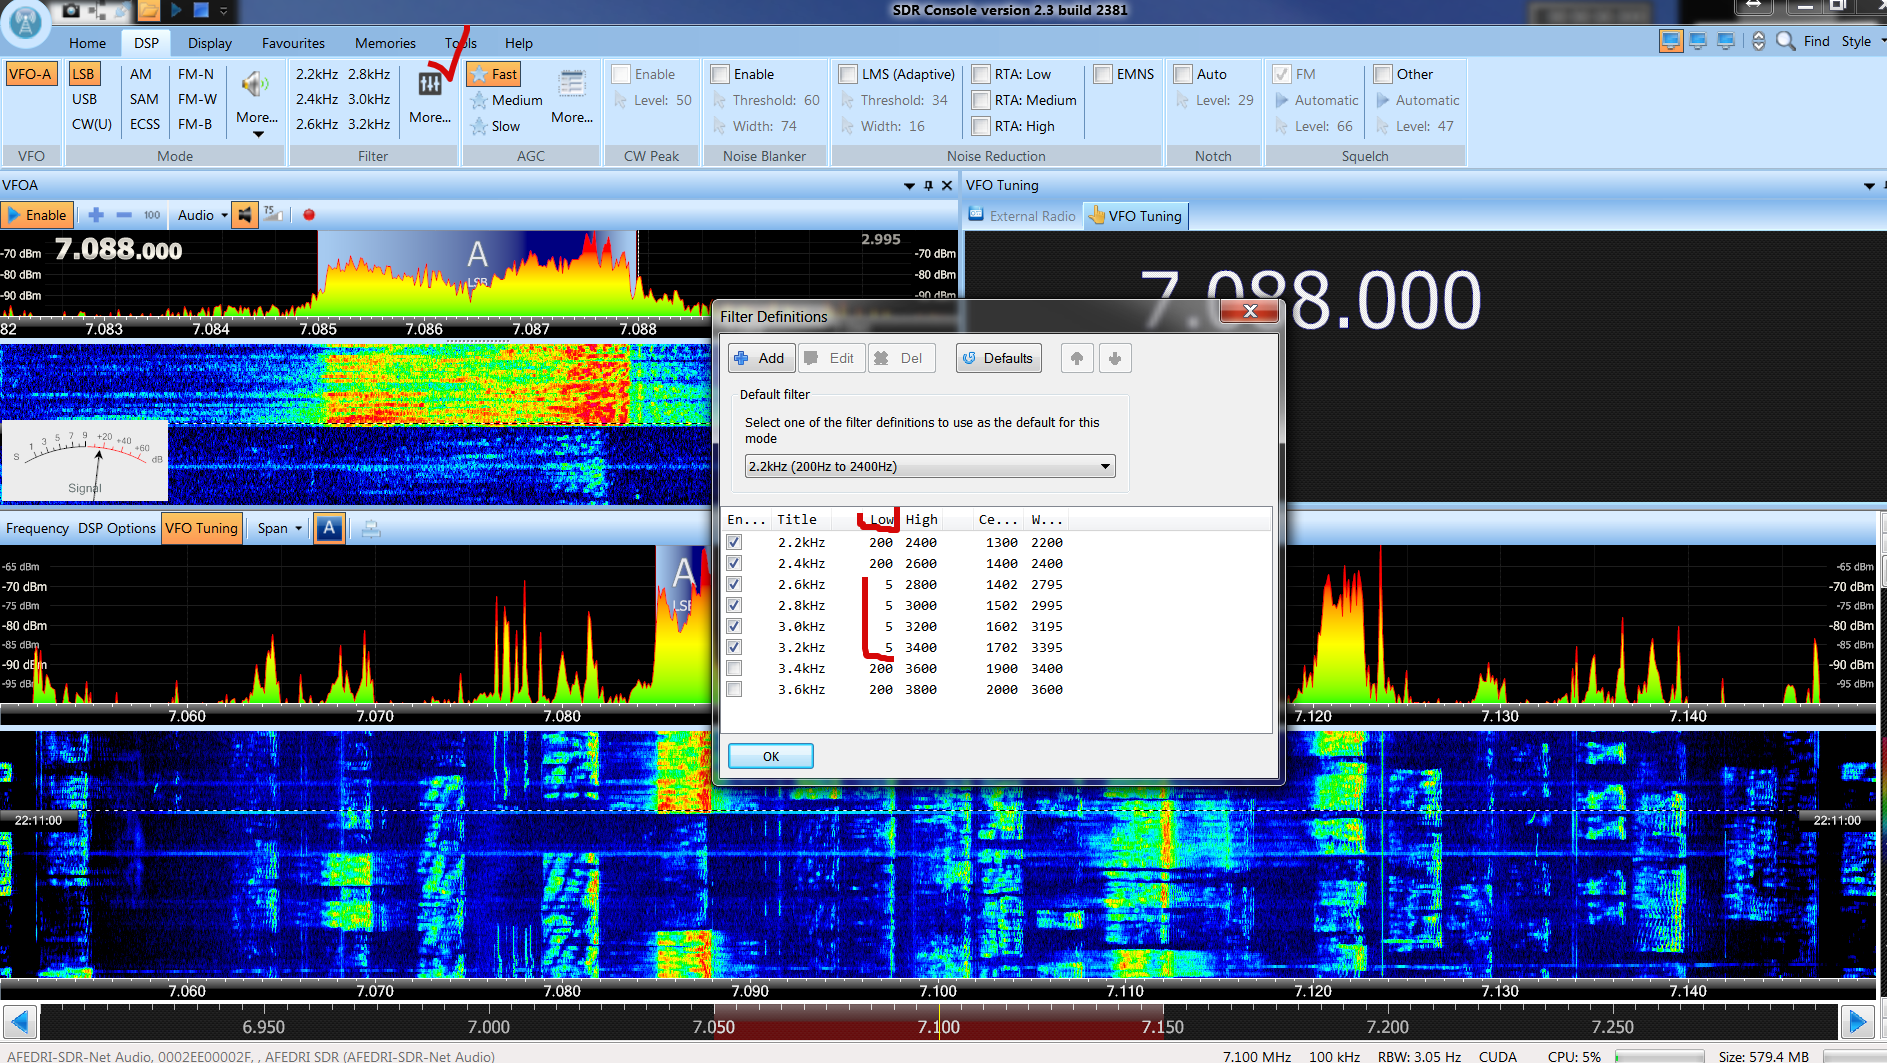Click the blue plus icon in VFOA toolbar
The image size is (1887, 1063).
point(96,215)
